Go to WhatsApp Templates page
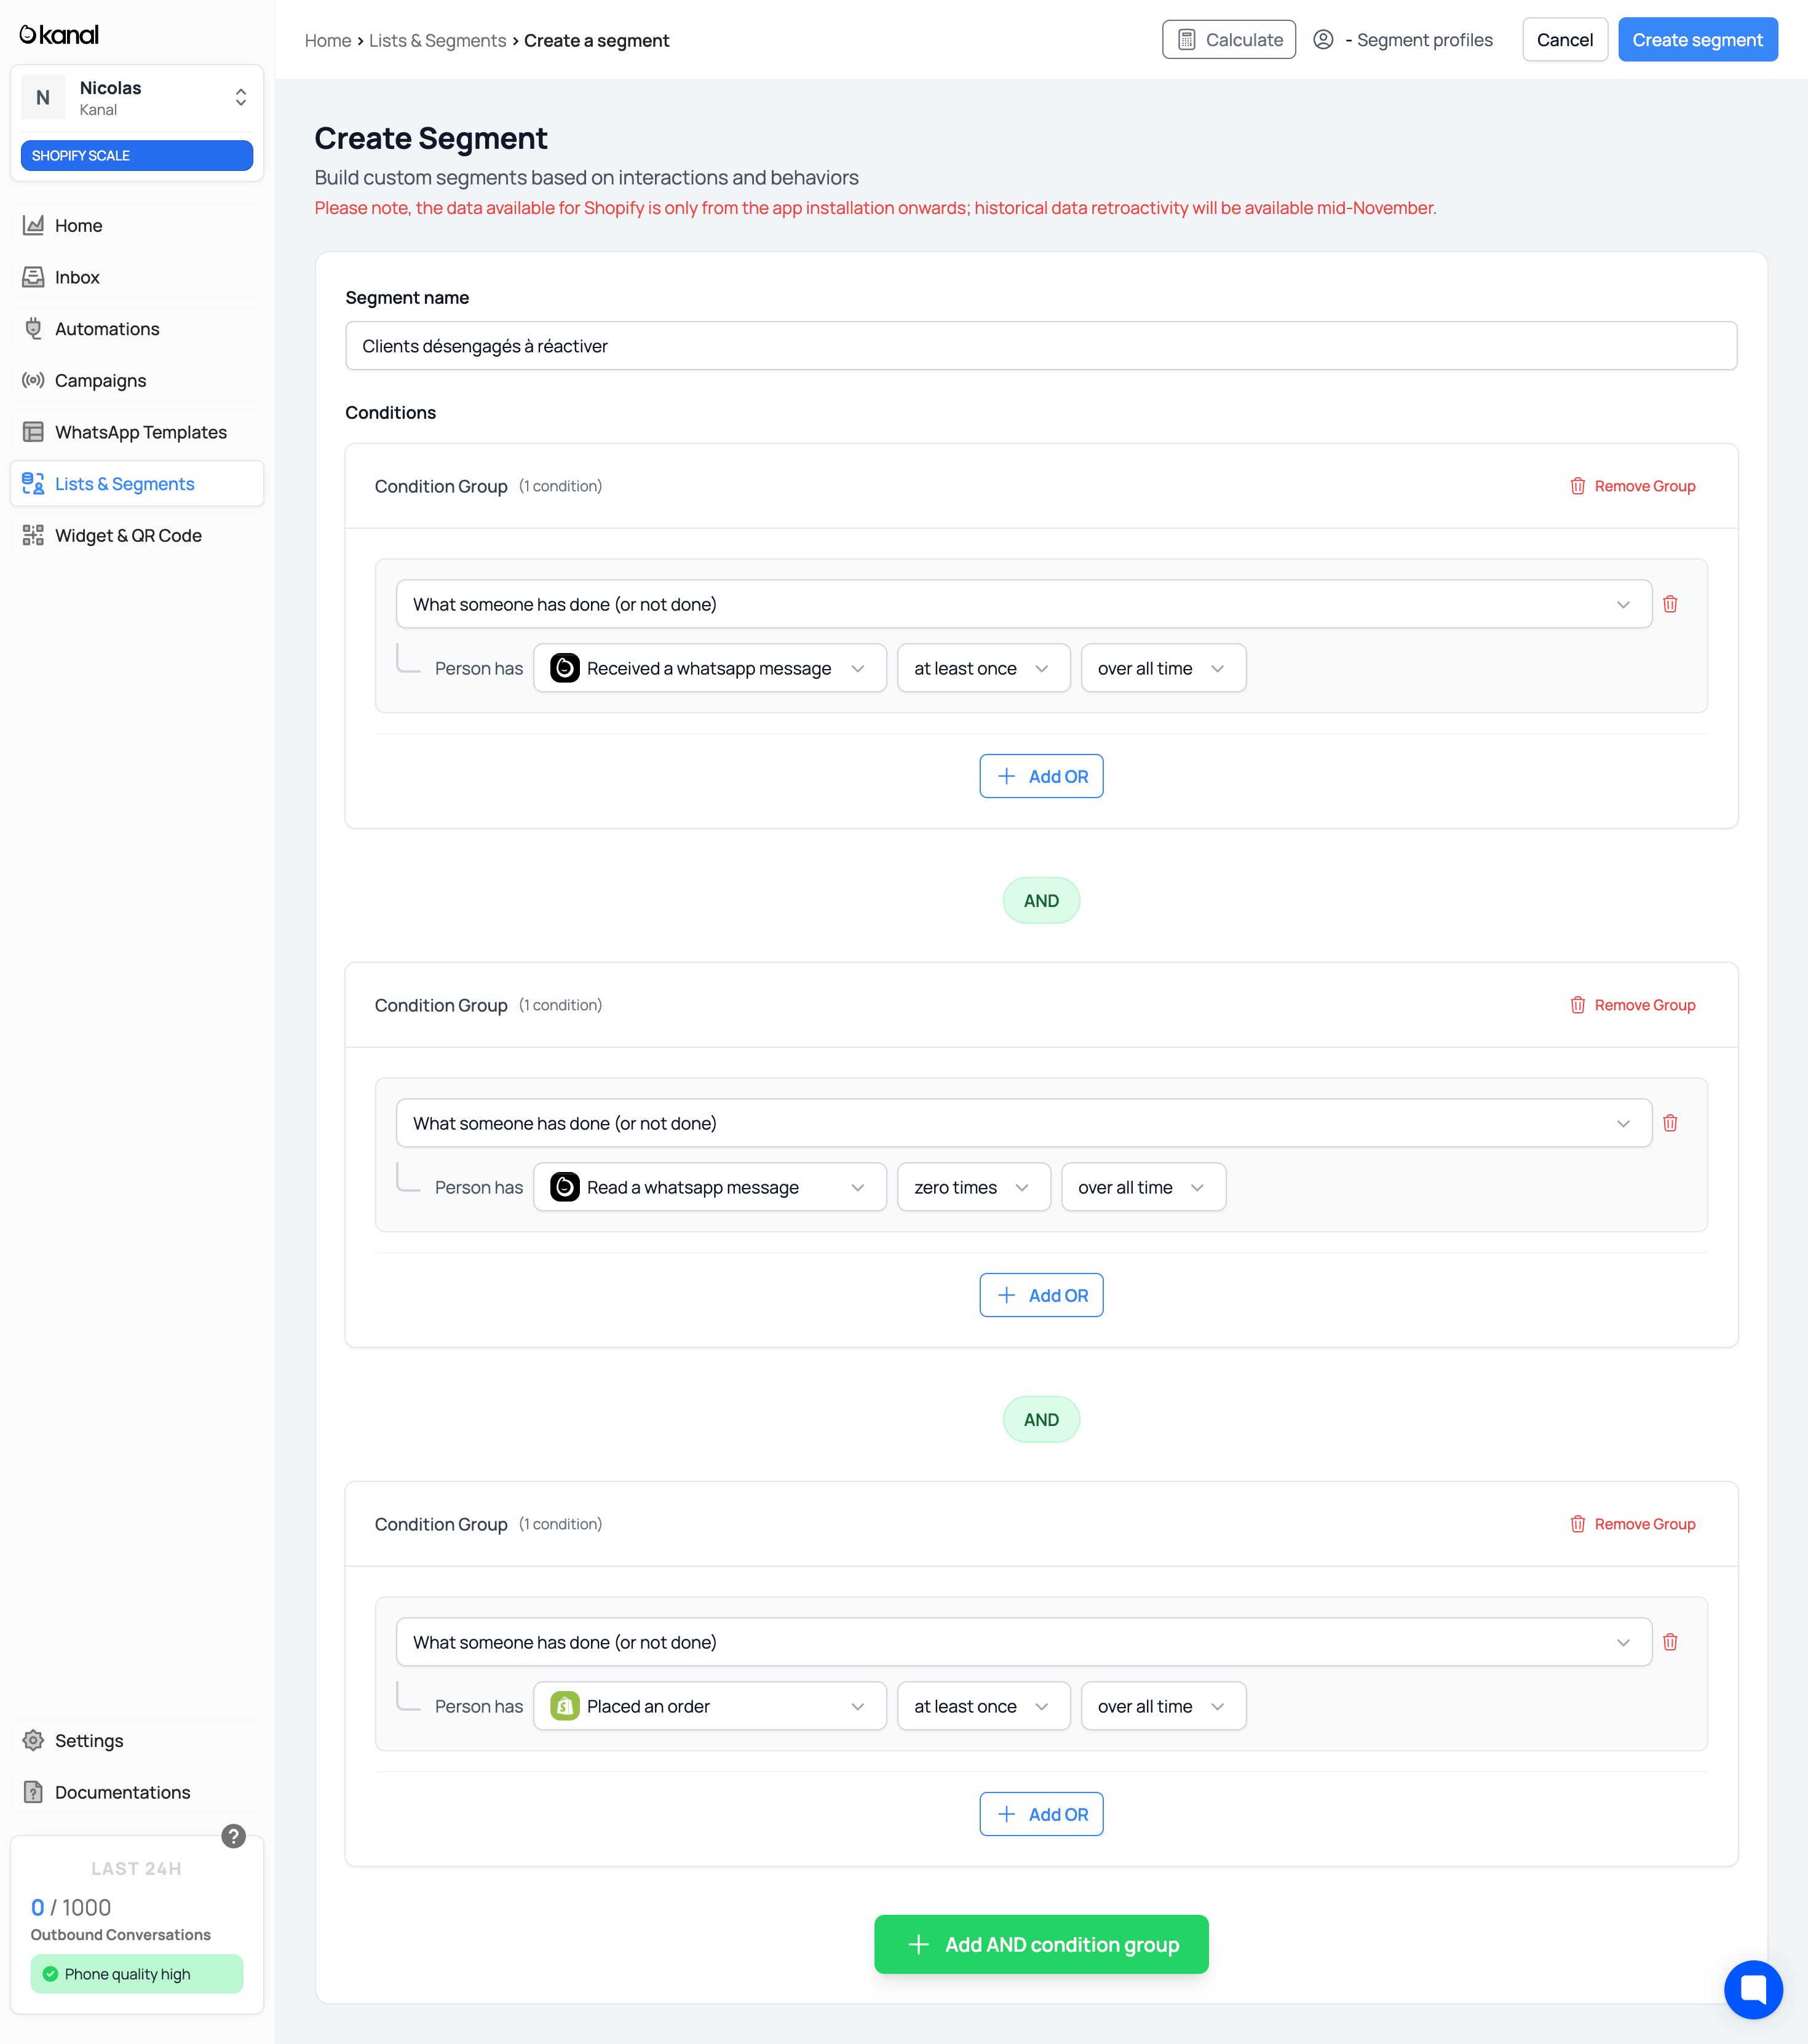This screenshot has height=2044, width=1808. (140, 432)
